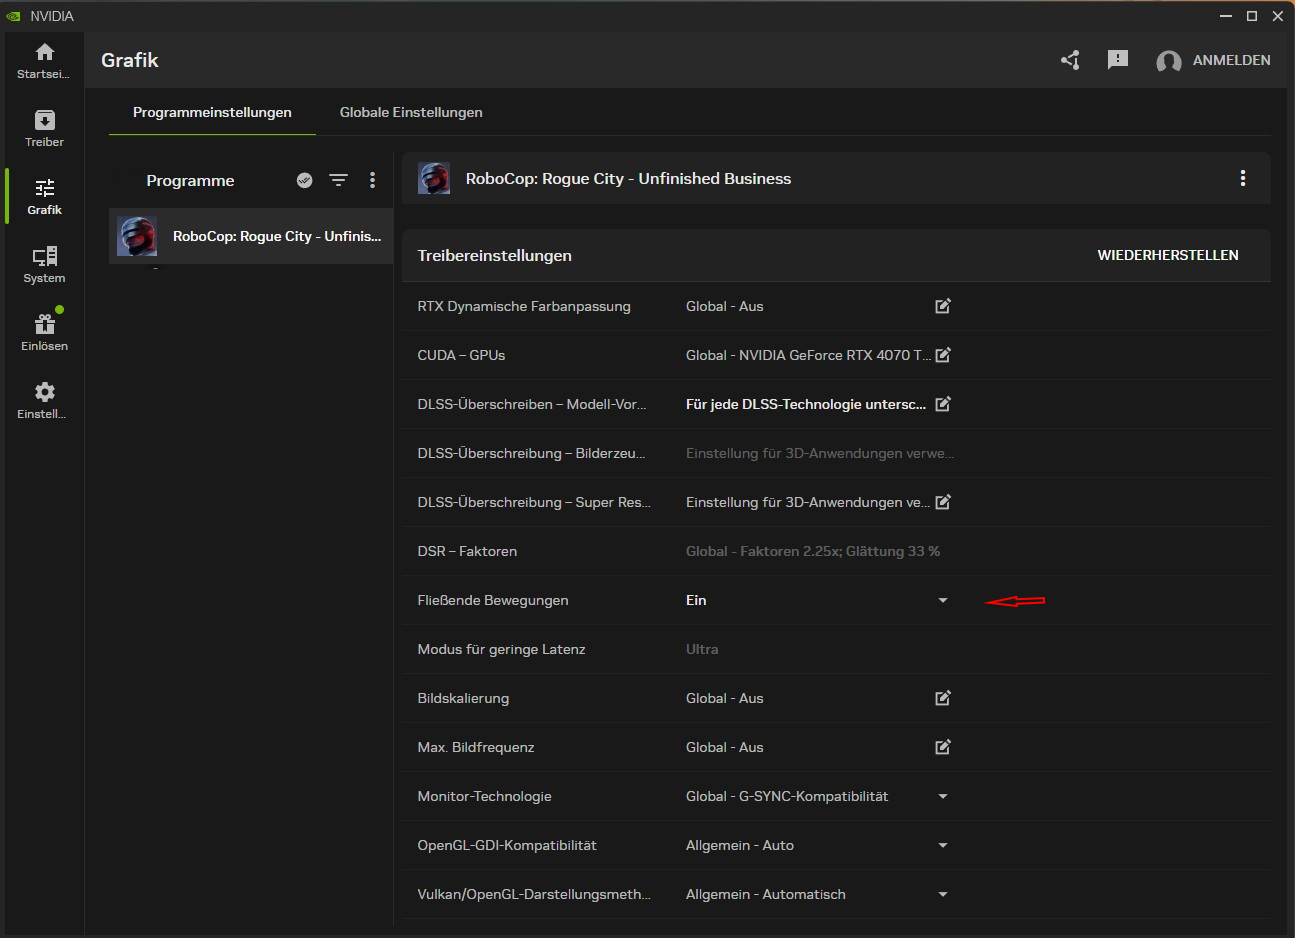
Task: Edit the Max. Bildfrequenz setting
Action: (x=943, y=747)
